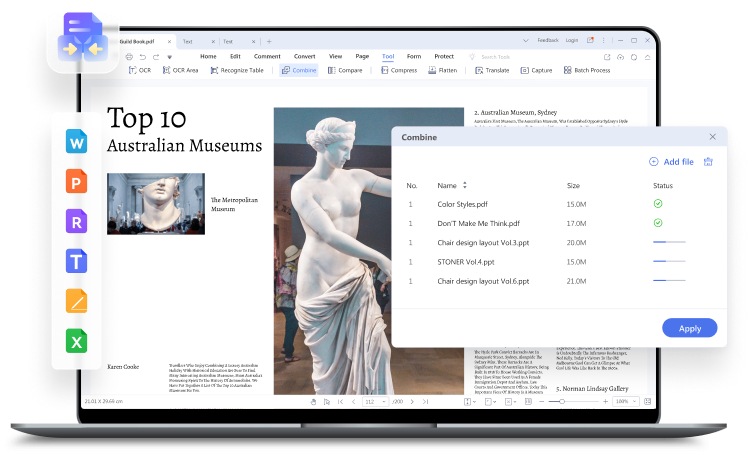Go to the previous page

point(353,402)
